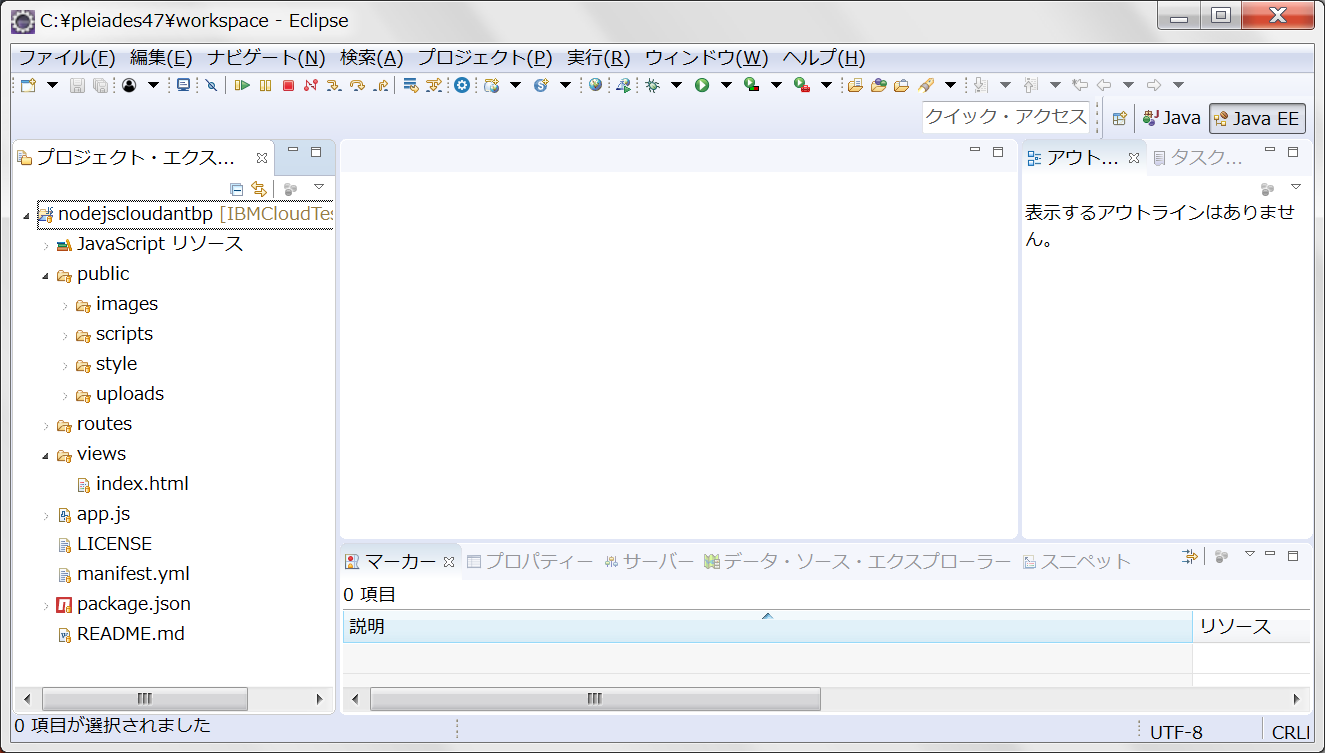Viewport: 1325px width, 753px height.
Task: Select package.json in the tree
Action: 133,604
